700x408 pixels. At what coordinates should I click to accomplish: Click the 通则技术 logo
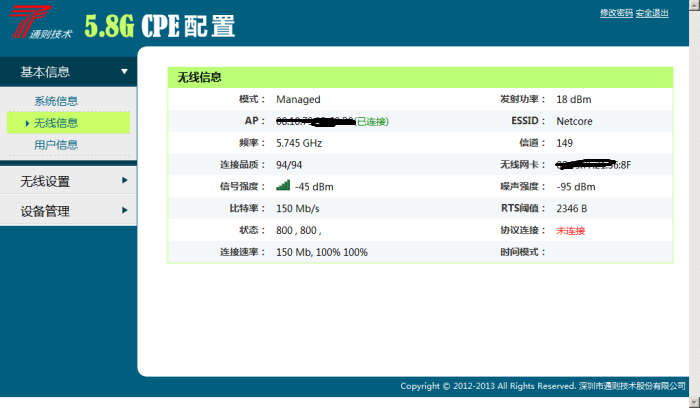click(x=41, y=22)
